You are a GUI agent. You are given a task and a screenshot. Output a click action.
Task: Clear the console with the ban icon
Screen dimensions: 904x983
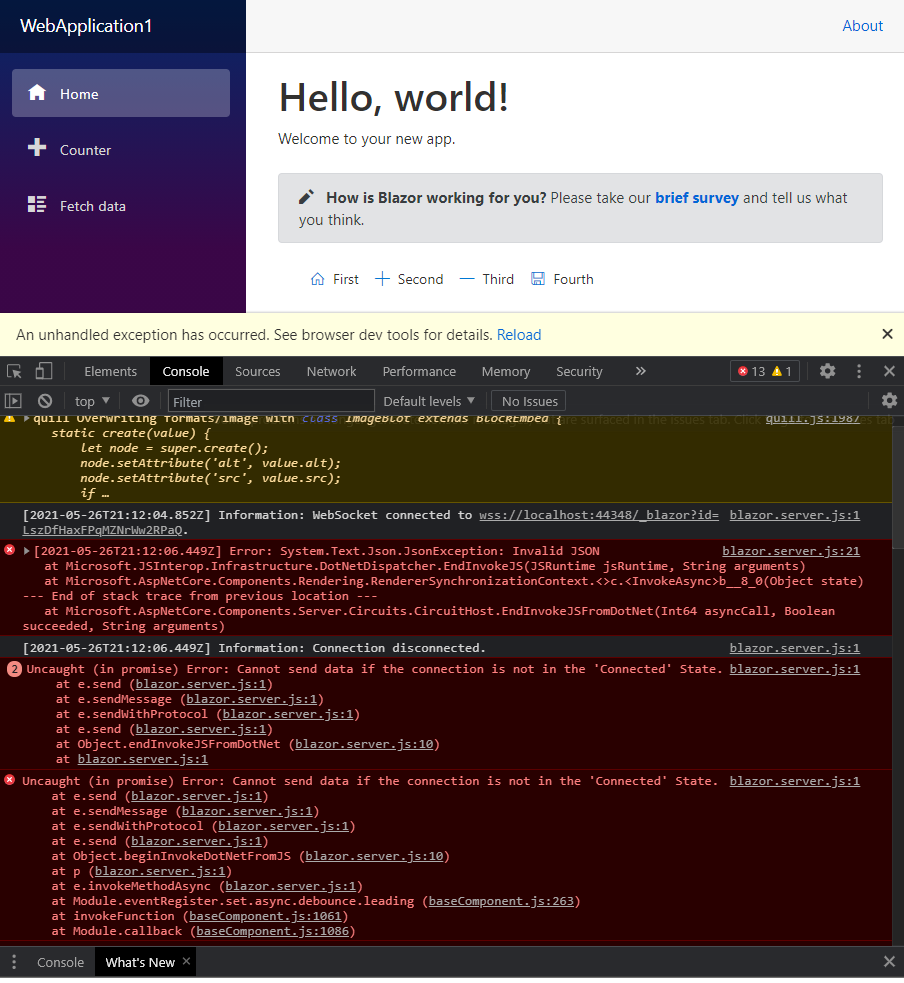click(x=43, y=400)
